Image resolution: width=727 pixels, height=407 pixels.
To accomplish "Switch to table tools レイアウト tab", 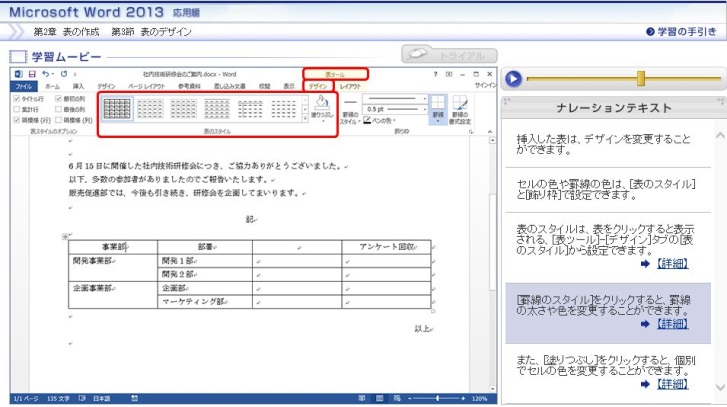I will pos(350,87).
